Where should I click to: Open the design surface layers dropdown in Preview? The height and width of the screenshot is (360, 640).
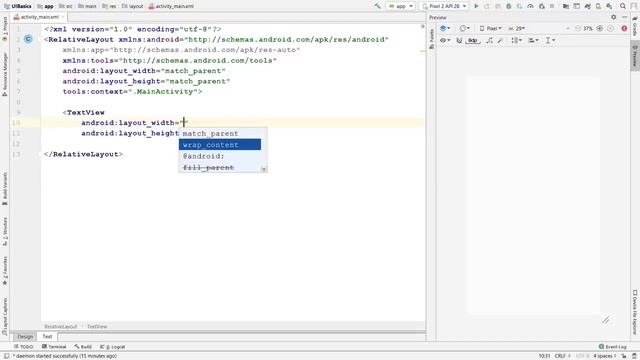click(x=445, y=29)
